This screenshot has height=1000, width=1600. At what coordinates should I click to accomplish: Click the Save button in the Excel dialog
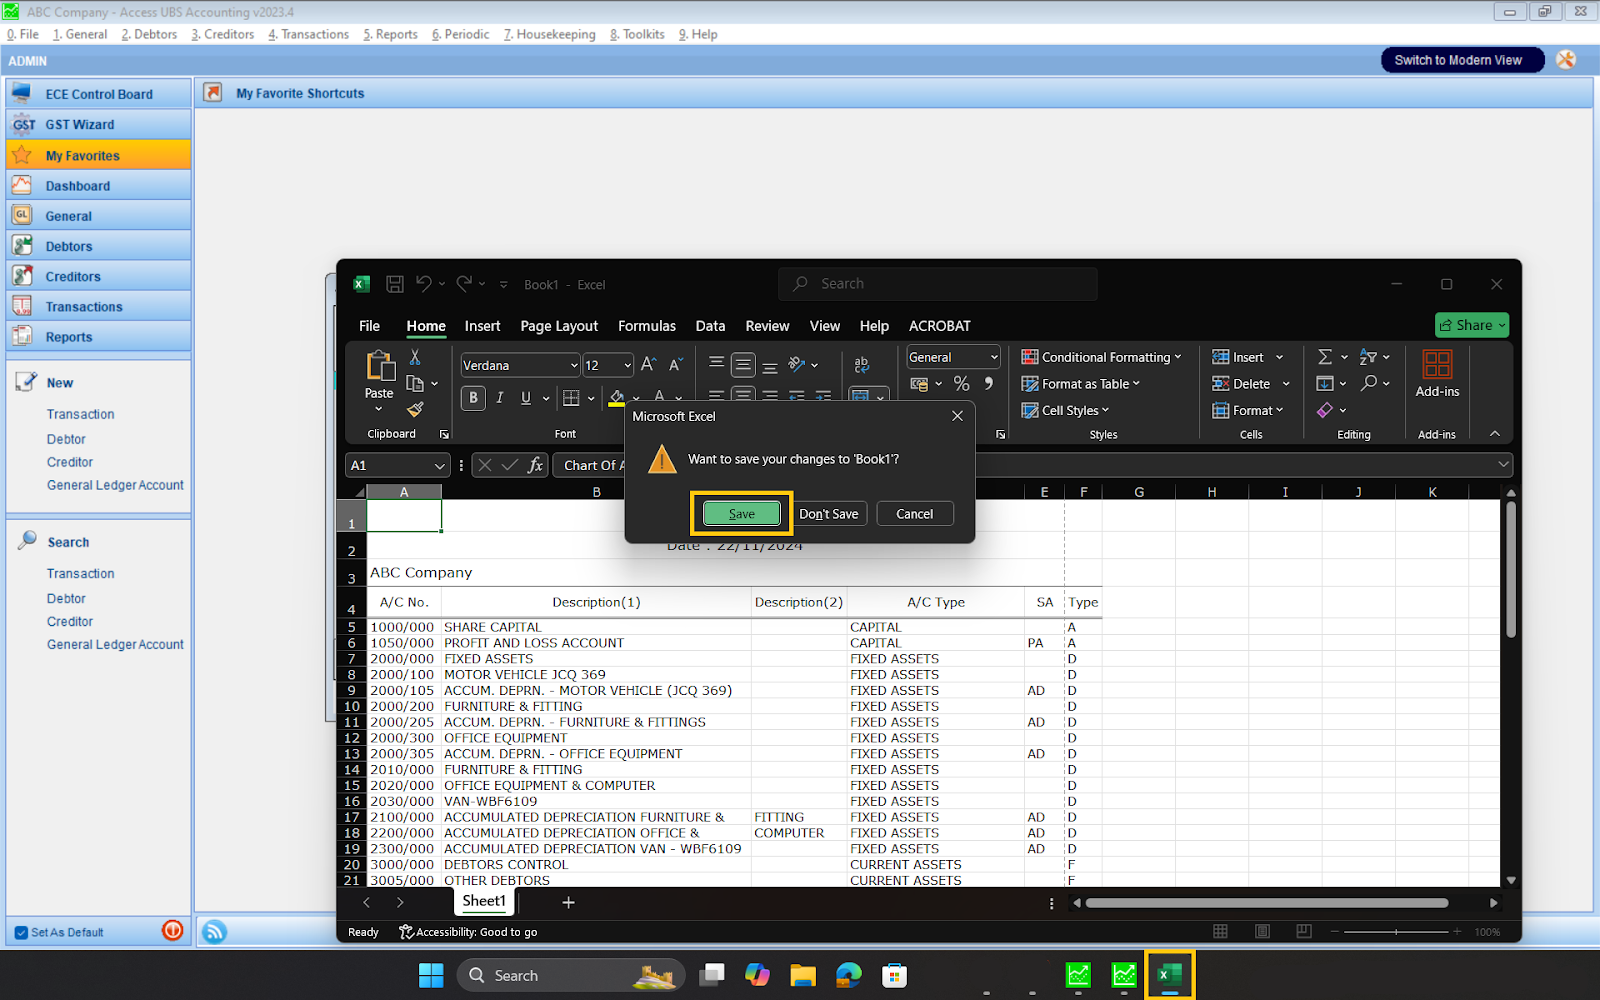(741, 513)
